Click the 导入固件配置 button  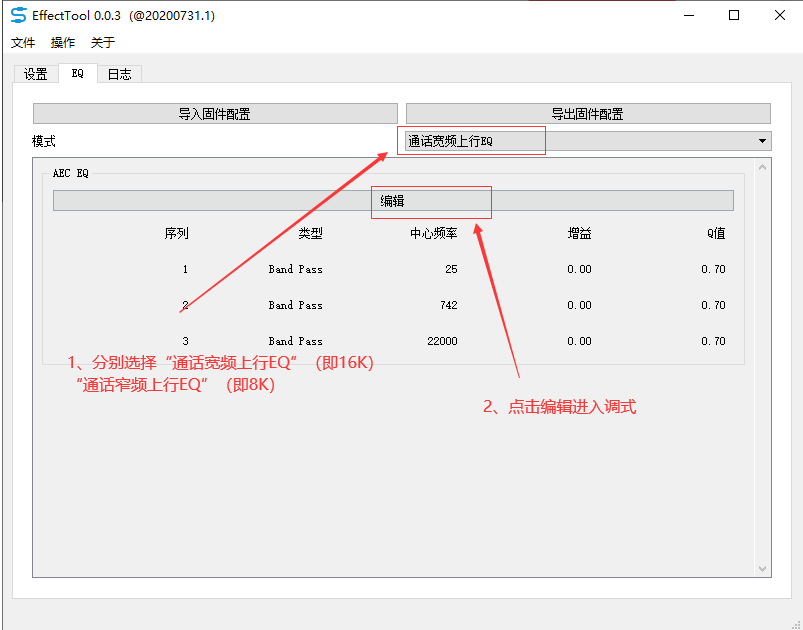pos(215,114)
